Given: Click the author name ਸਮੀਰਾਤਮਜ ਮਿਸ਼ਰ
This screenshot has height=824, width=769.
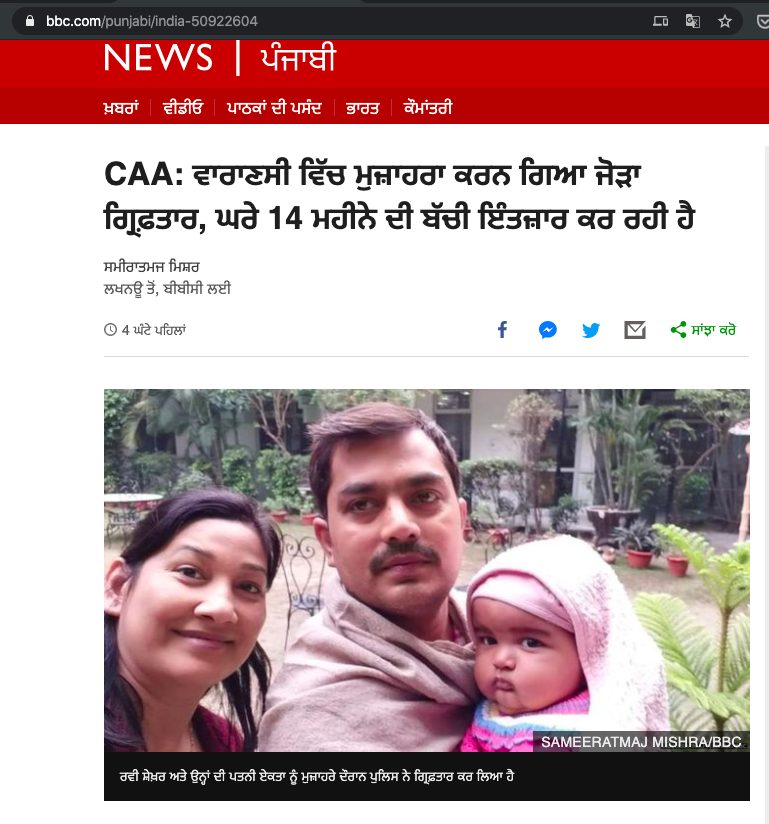Looking at the screenshot, I should 151,267.
